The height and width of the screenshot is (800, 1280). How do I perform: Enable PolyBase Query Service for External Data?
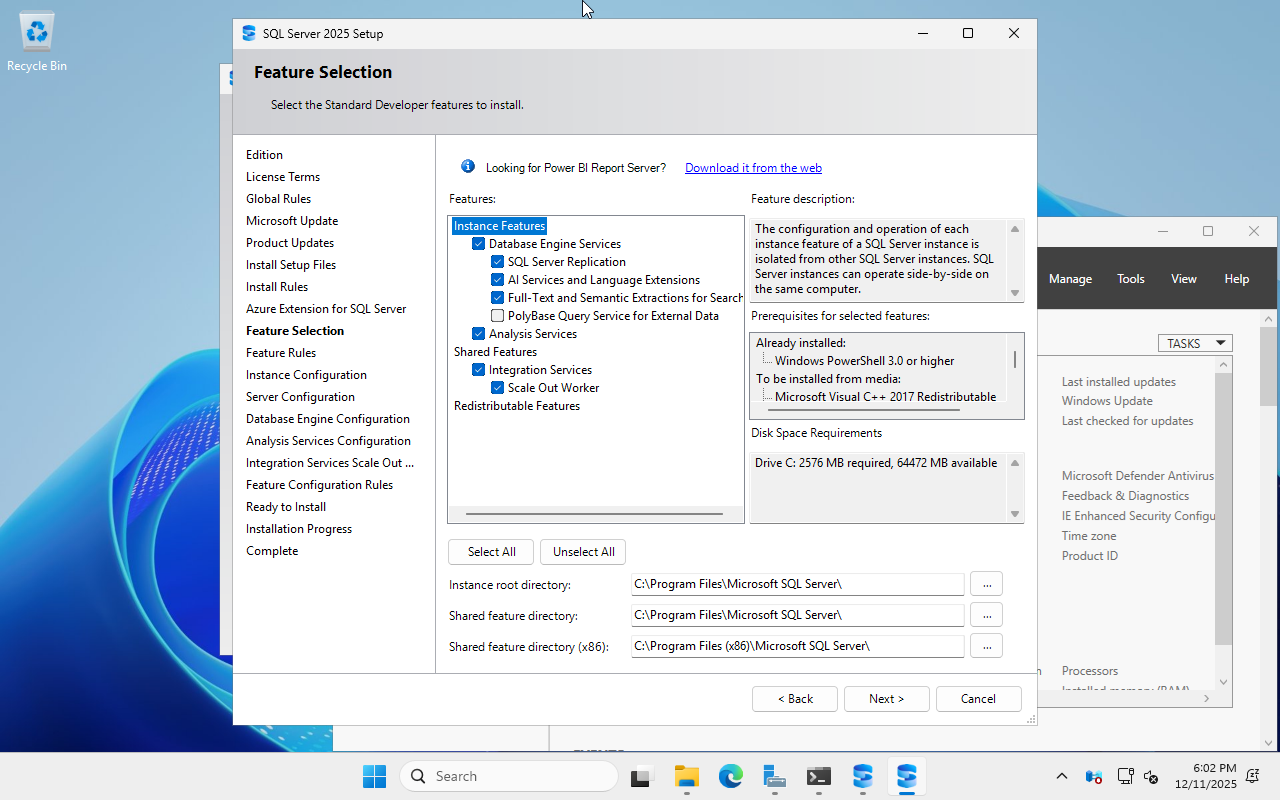(x=497, y=316)
